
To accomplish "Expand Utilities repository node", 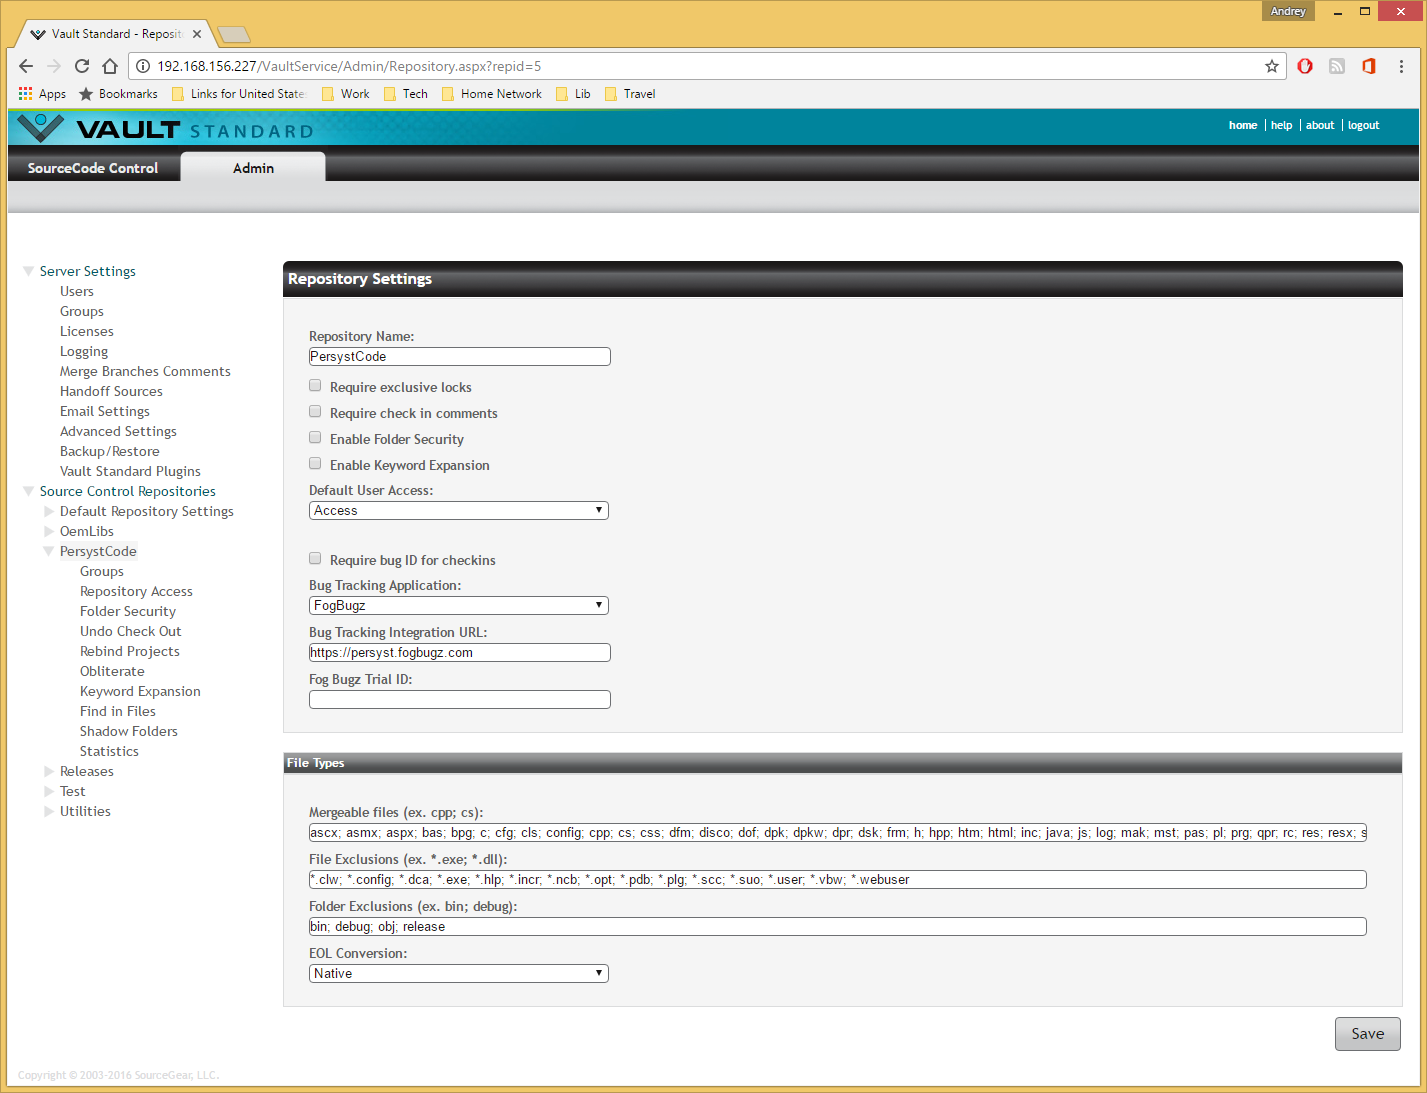I will point(49,811).
